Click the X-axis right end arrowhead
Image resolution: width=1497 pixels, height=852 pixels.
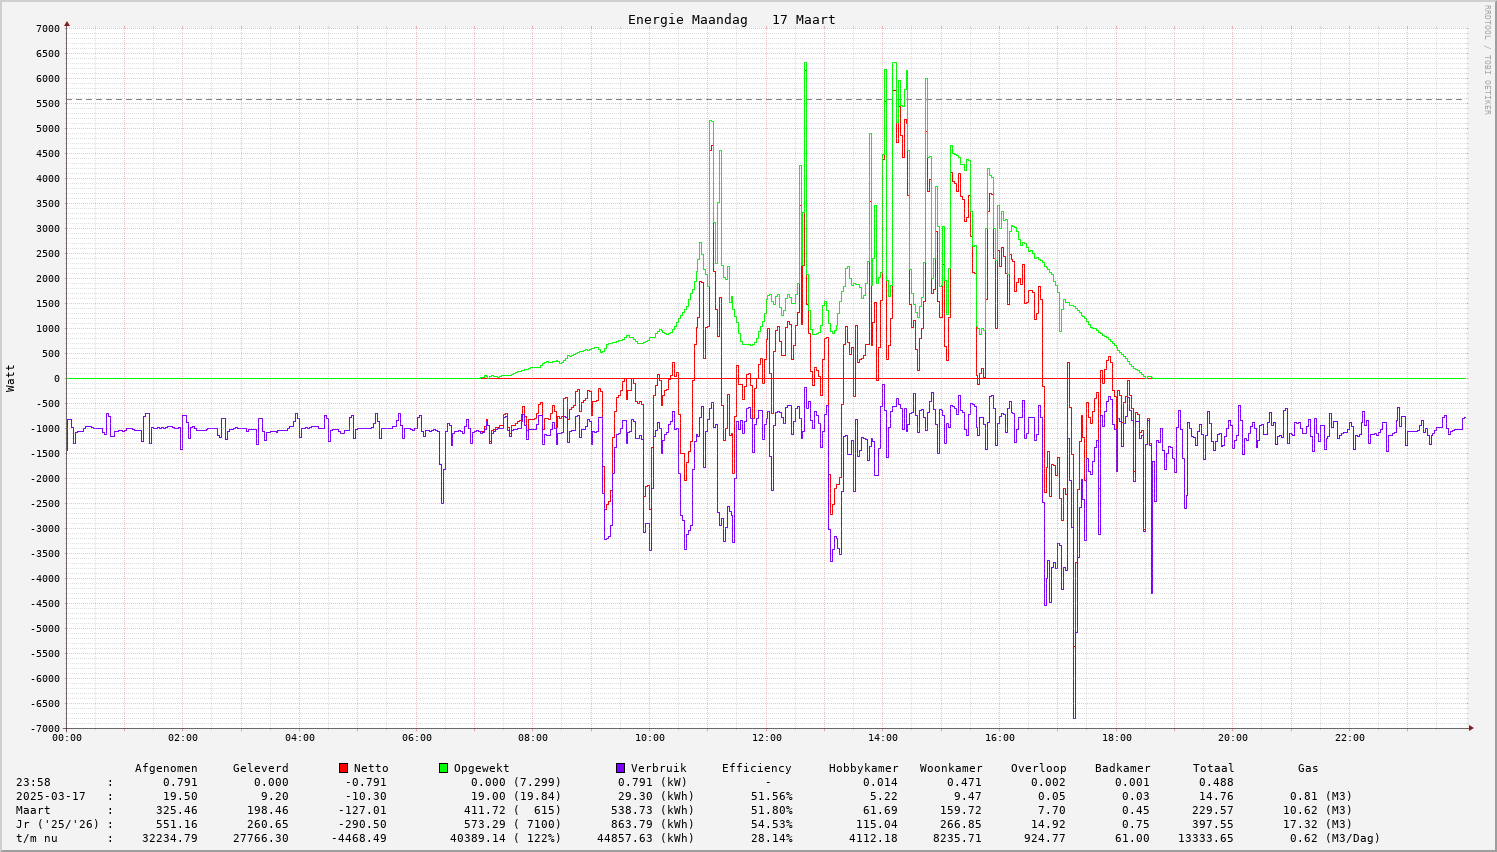coord(1471,728)
